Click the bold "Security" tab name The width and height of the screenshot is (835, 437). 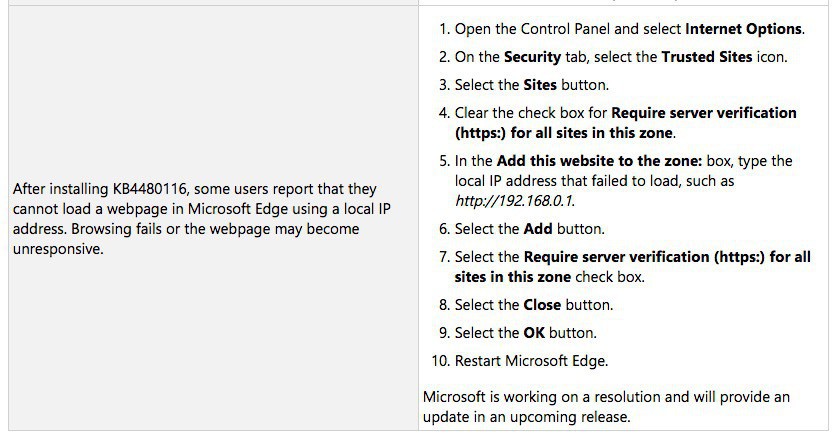[532, 57]
